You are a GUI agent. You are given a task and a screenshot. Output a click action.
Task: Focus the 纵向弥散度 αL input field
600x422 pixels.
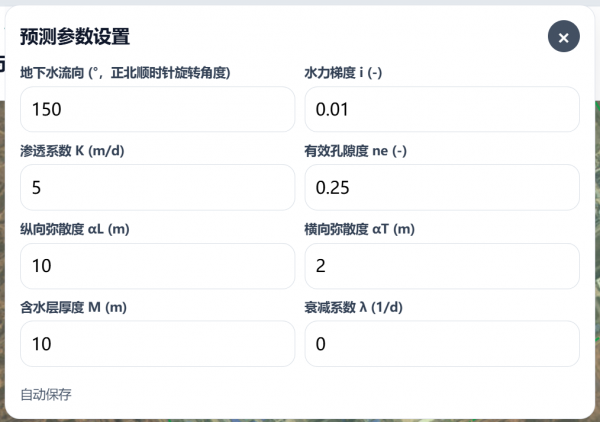coord(157,265)
